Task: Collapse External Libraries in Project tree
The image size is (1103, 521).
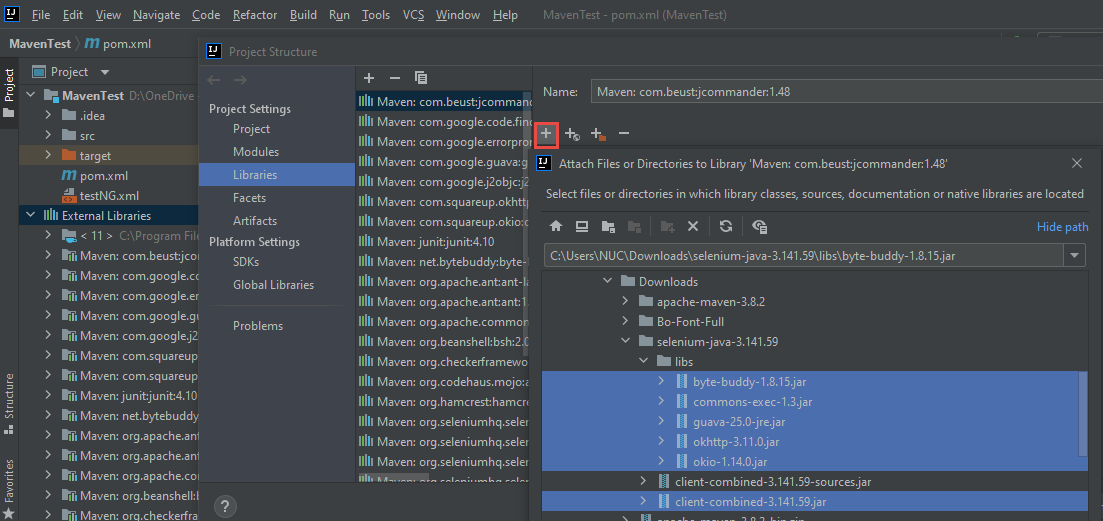Action: click(31, 215)
